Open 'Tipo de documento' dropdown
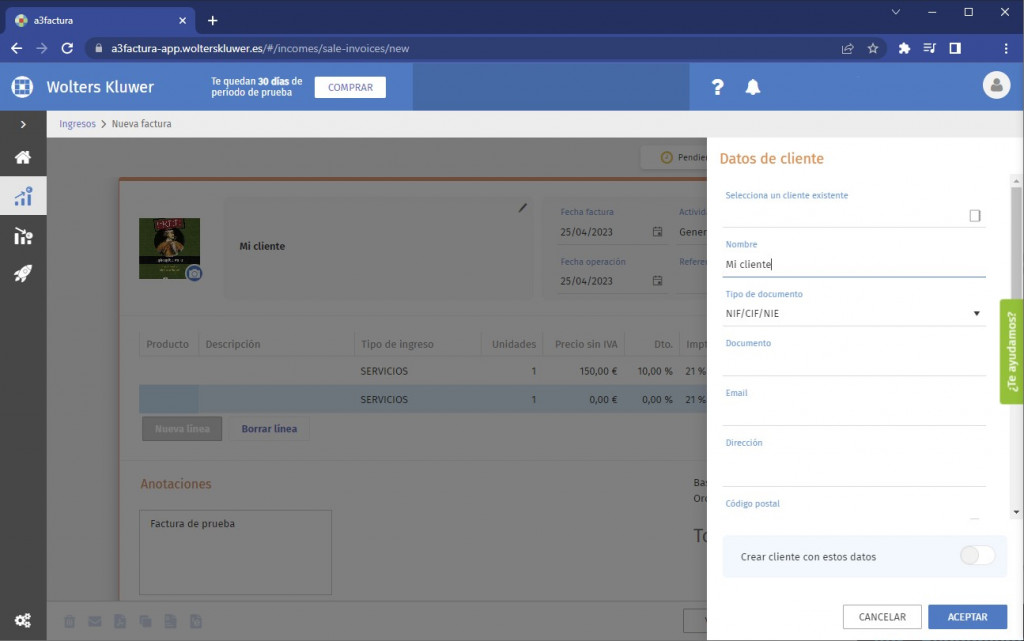Screen dimensions: 1024x641 click(x=853, y=314)
